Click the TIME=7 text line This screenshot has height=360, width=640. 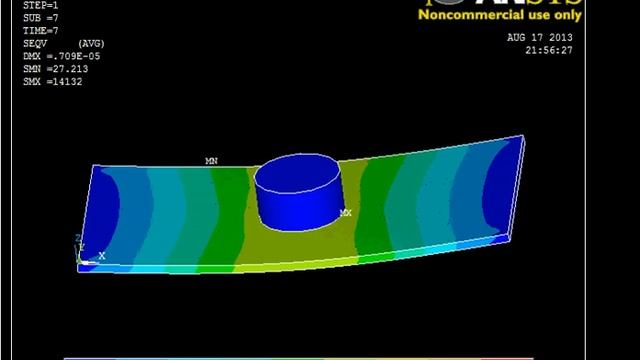[41, 31]
